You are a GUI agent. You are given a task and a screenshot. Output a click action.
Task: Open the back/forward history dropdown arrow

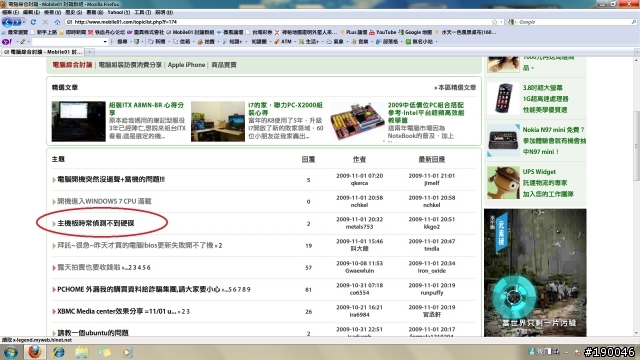(24, 22)
